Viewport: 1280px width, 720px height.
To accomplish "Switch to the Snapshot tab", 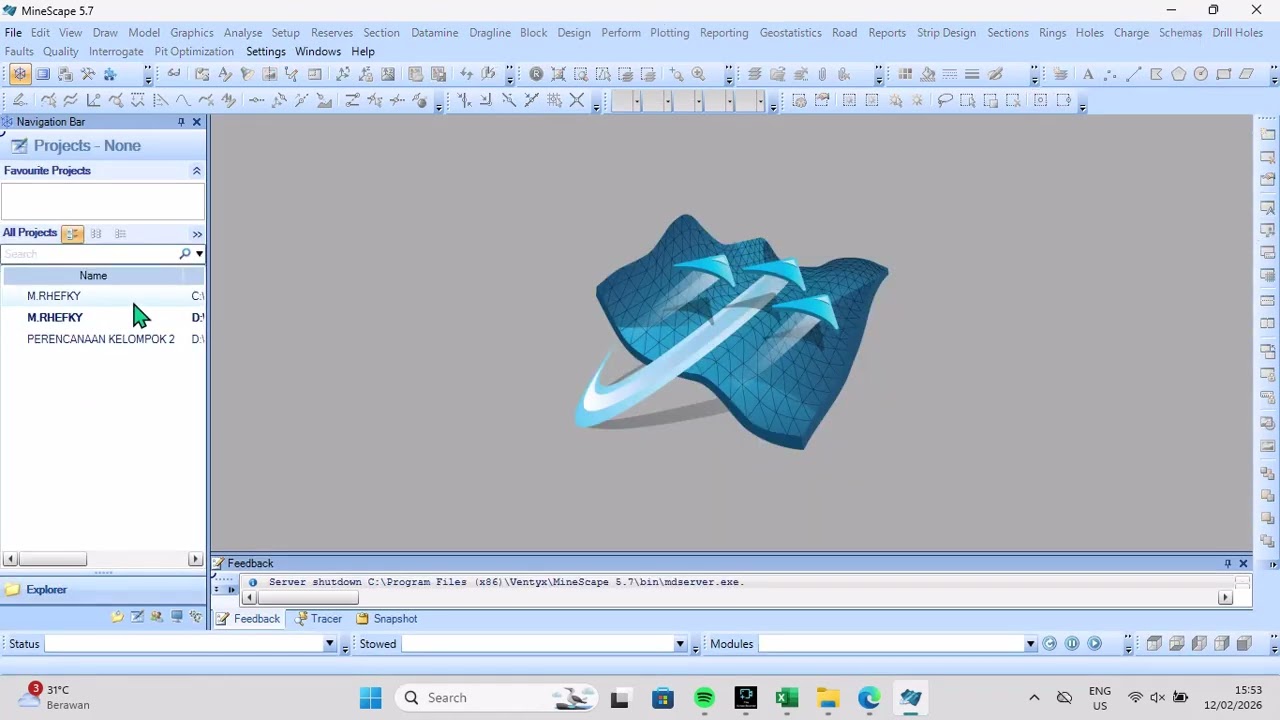I will 387,619.
